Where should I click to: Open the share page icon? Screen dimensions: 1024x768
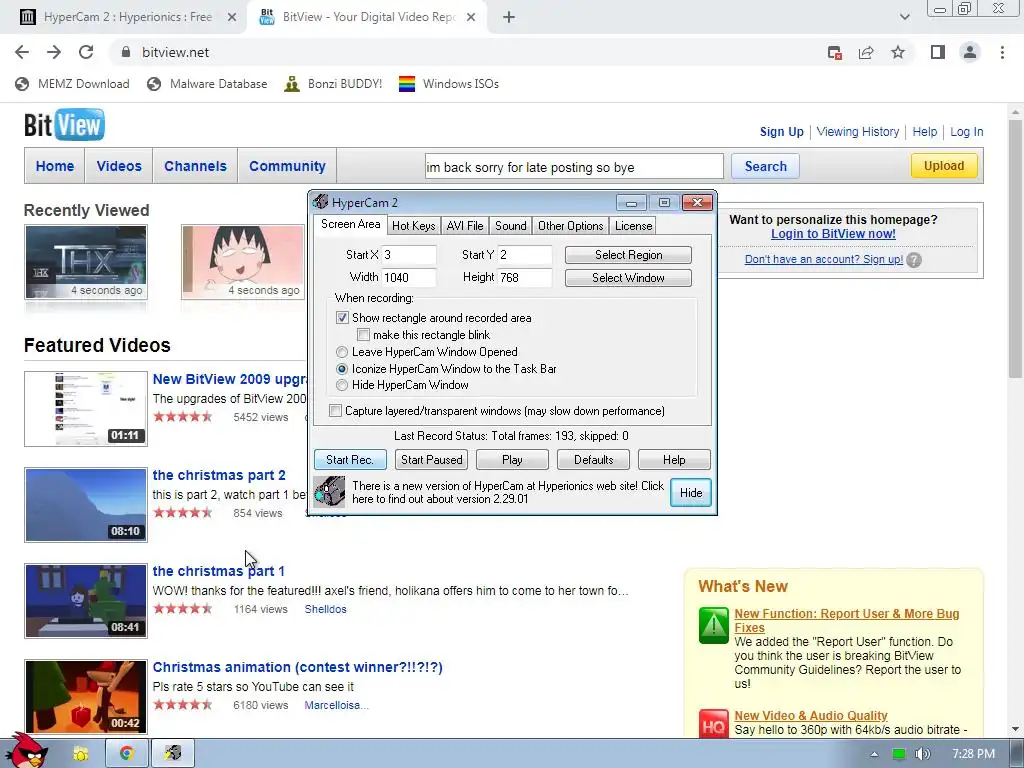pos(866,52)
